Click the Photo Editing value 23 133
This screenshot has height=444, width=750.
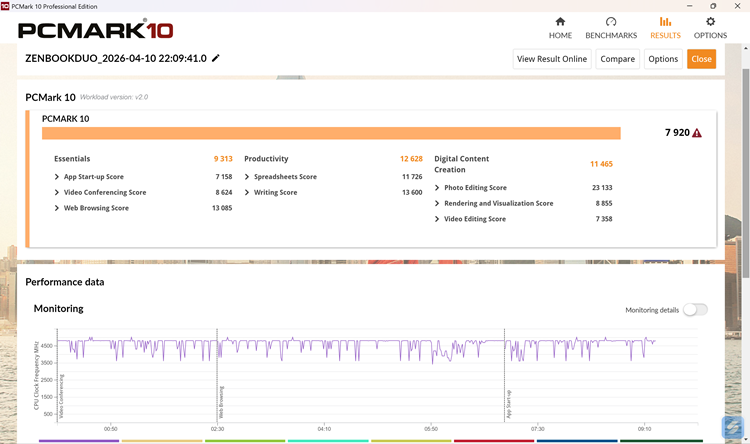point(602,188)
